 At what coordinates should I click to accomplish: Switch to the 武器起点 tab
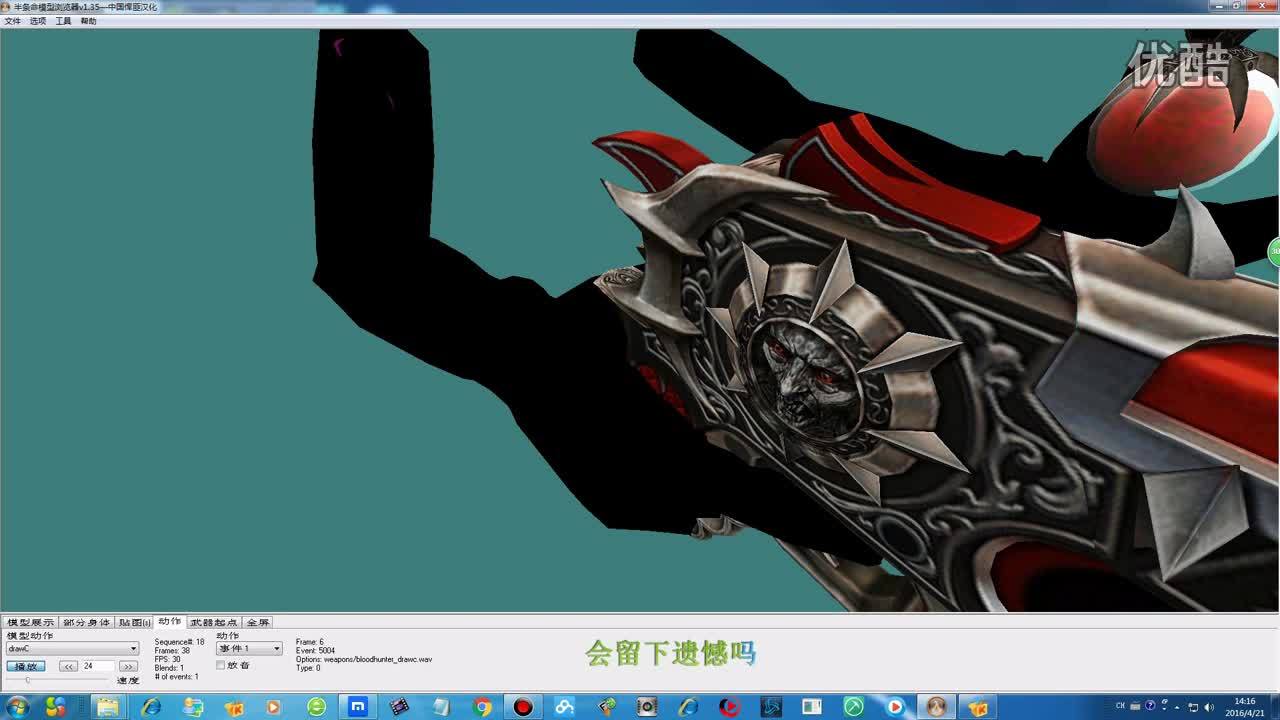click(x=214, y=622)
